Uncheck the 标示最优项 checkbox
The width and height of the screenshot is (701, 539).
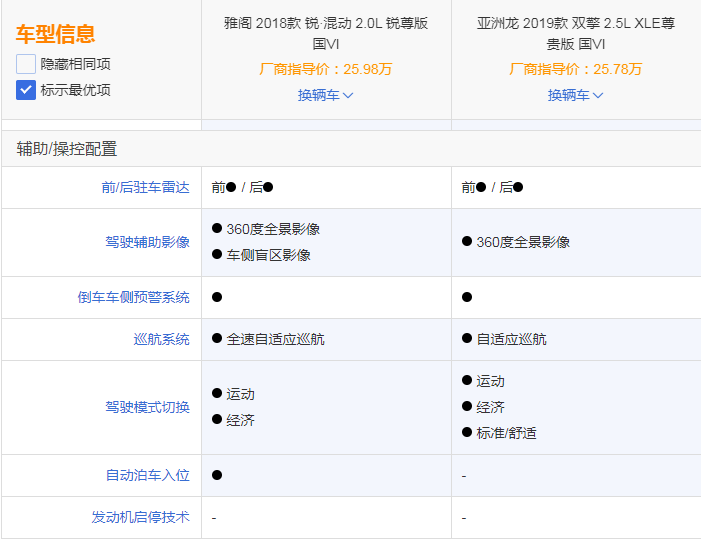pos(26,90)
